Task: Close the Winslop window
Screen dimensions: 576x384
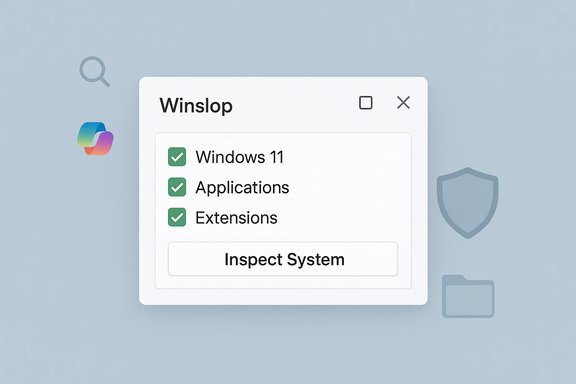Action: click(x=403, y=103)
